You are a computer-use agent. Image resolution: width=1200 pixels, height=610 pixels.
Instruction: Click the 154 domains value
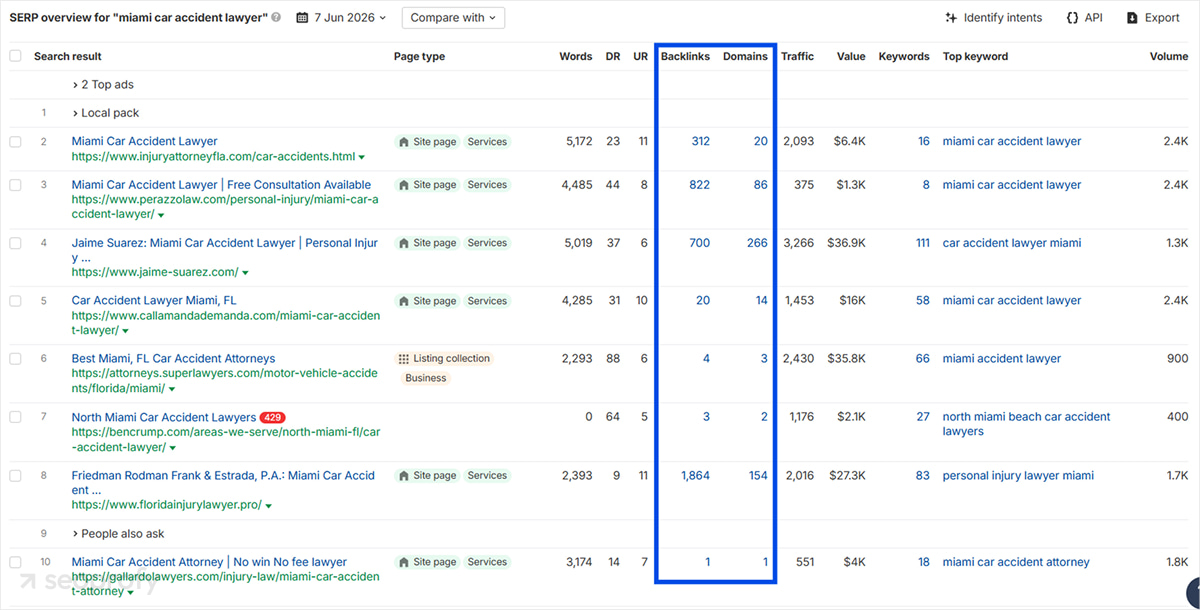tap(758, 476)
